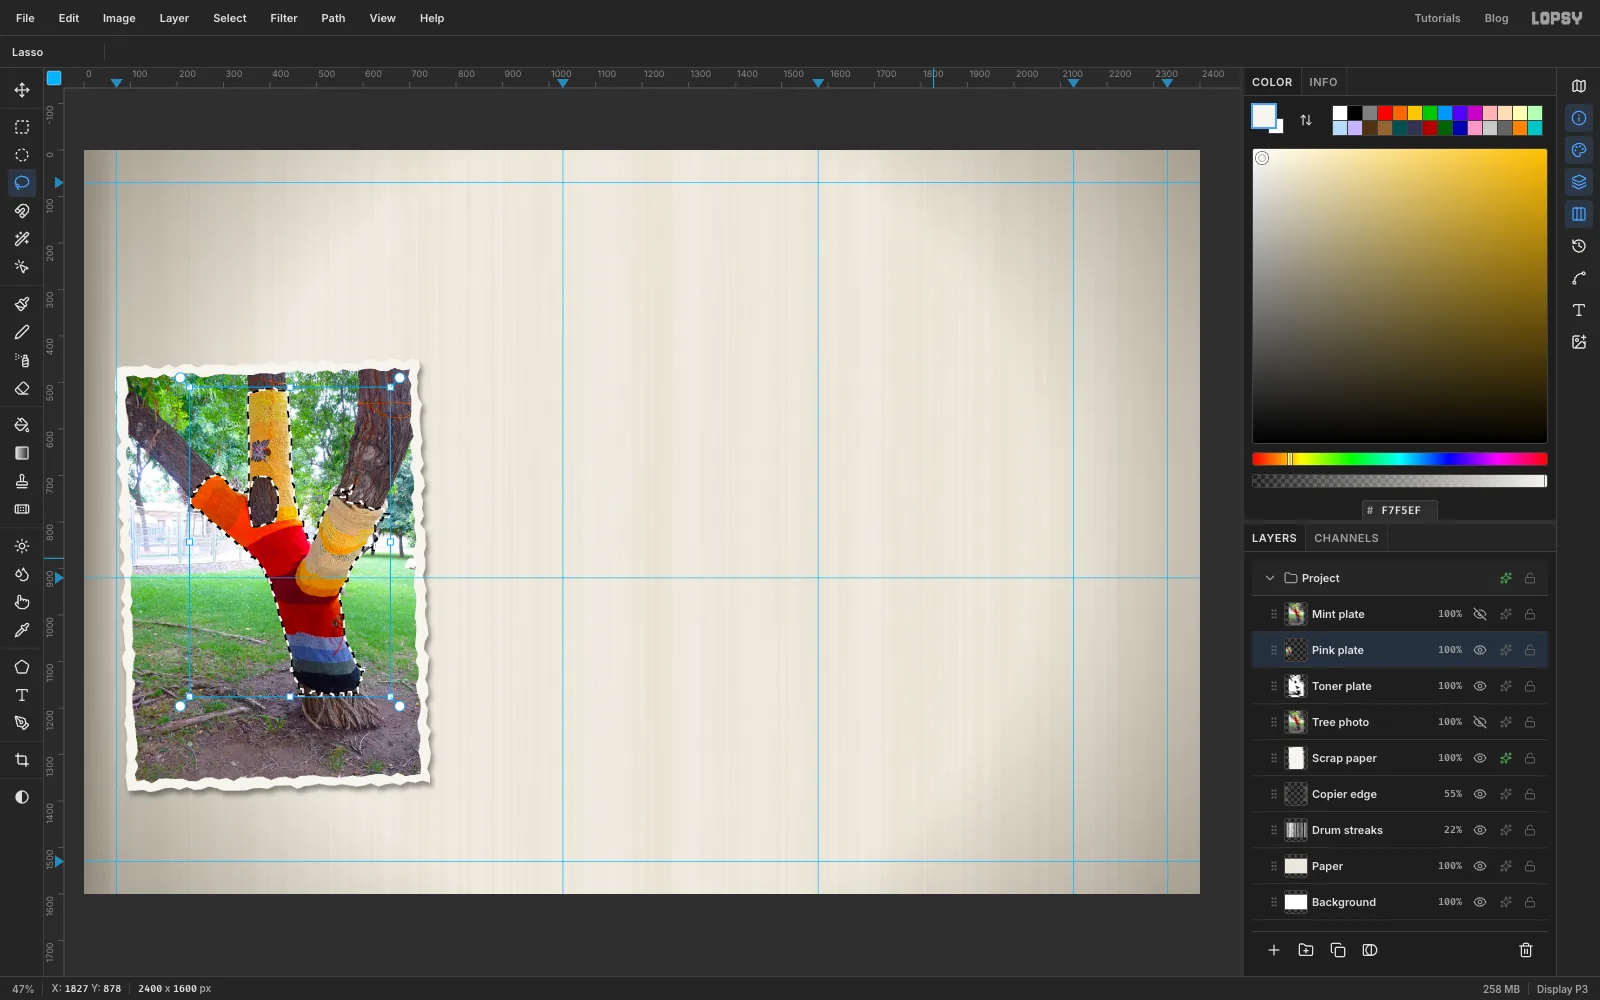The height and width of the screenshot is (1000, 1600).
Task: Switch to the Info tab
Action: tap(1323, 82)
